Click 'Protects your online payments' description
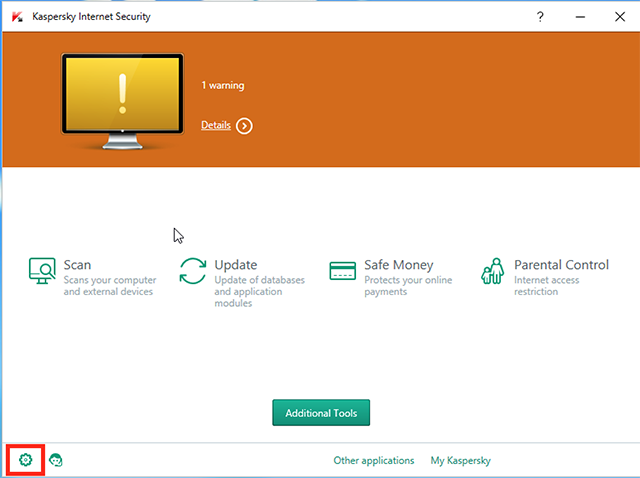 (x=408, y=286)
